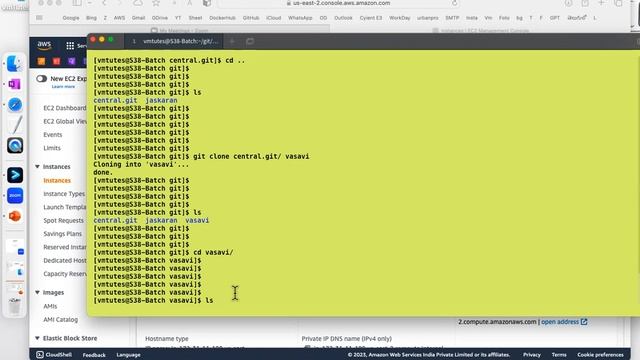The image size is (640, 360).
Task: Click Learn more under New EC2 Experience
Action: [63, 87]
